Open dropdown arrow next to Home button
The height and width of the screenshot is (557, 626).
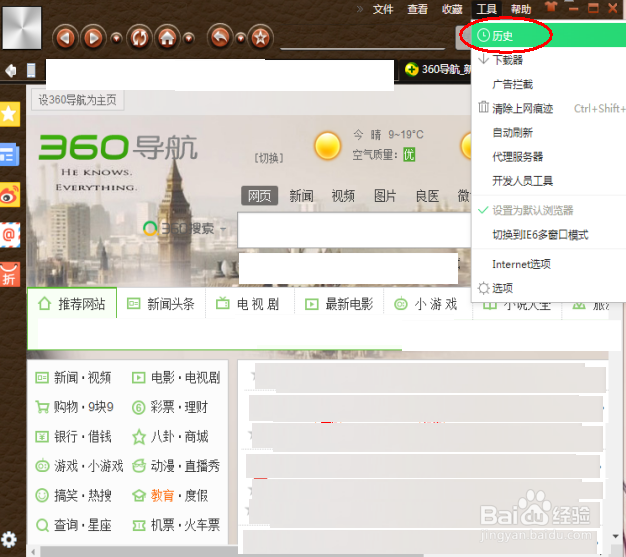click(189, 38)
